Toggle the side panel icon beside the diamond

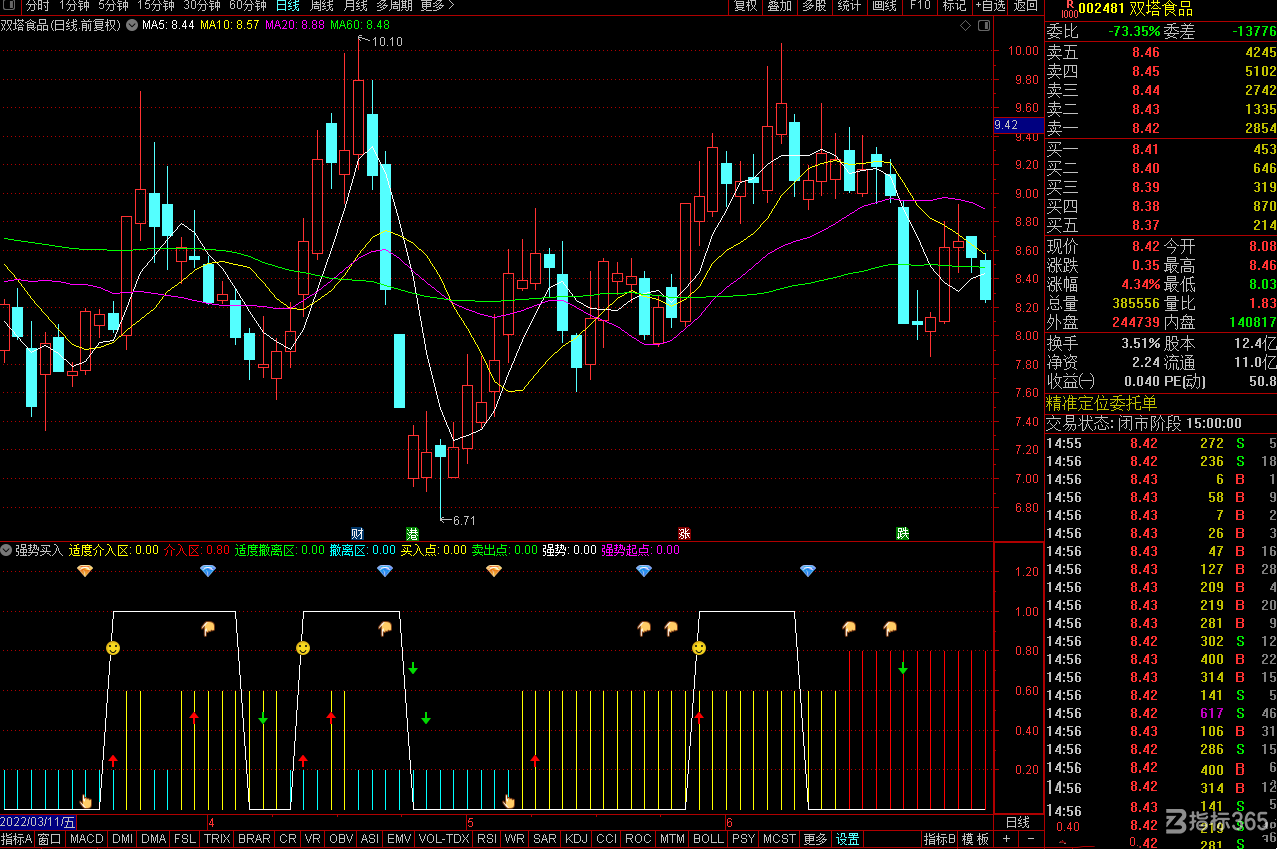tap(982, 26)
